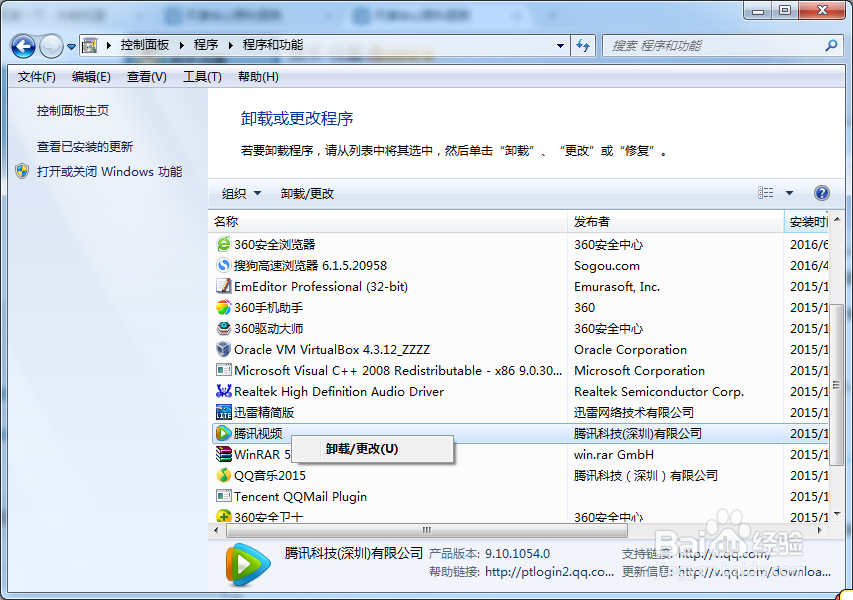853x600 pixels.
Task: Click the large 腾讯视频 details pane icon
Action: point(248,565)
